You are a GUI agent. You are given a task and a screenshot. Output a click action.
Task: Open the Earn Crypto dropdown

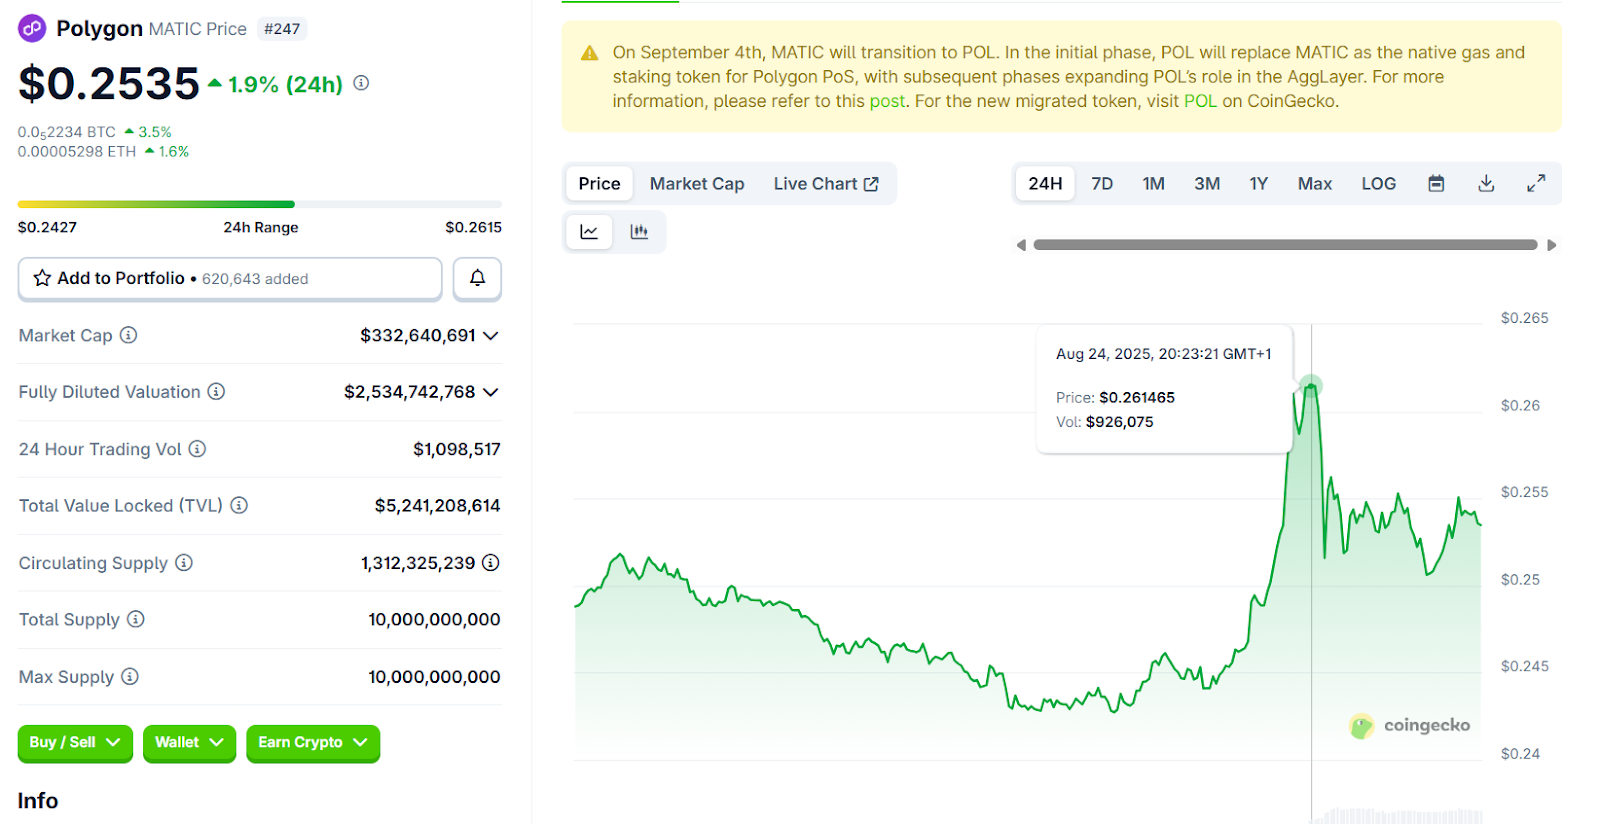click(x=312, y=743)
